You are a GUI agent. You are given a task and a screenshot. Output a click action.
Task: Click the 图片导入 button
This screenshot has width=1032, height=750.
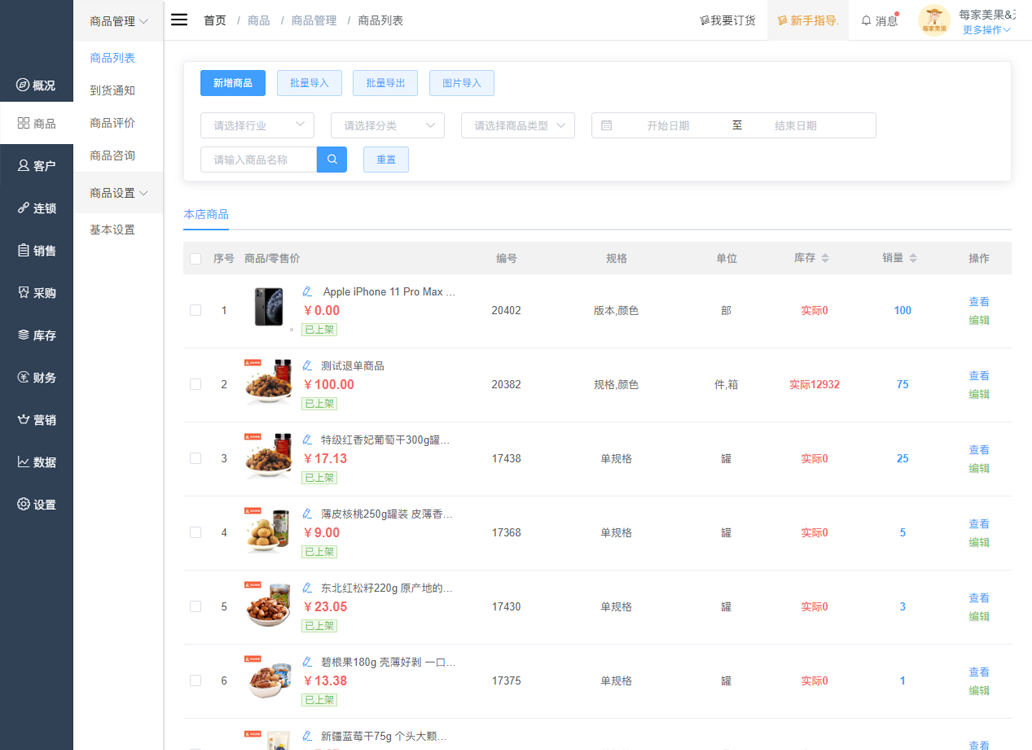click(461, 83)
